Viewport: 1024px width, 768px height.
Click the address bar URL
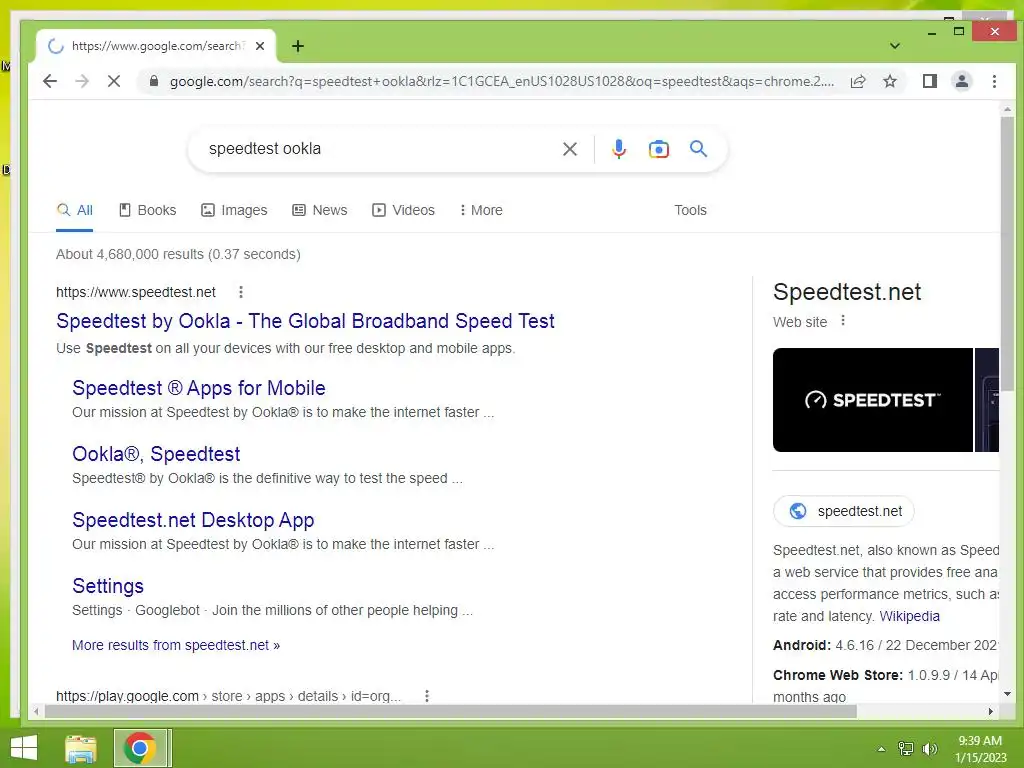coord(502,81)
